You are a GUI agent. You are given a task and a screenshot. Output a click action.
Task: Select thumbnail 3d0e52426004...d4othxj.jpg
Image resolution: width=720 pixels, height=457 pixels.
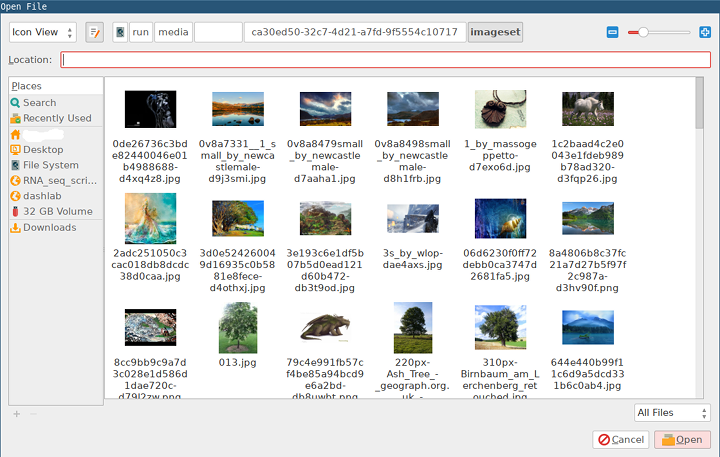click(x=238, y=219)
